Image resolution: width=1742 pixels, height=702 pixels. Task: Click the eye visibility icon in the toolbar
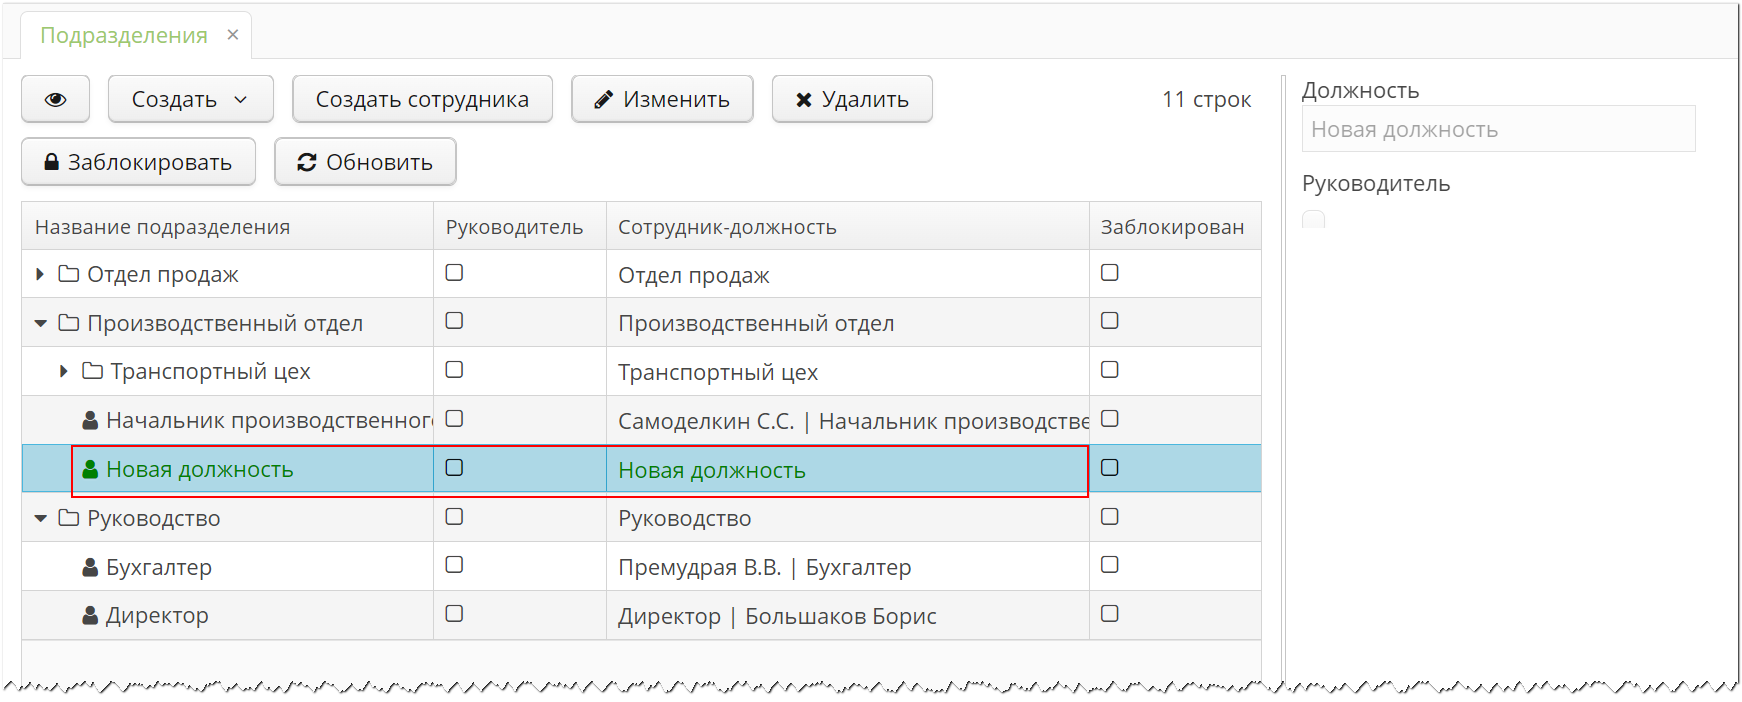pyautogui.click(x=55, y=98)
